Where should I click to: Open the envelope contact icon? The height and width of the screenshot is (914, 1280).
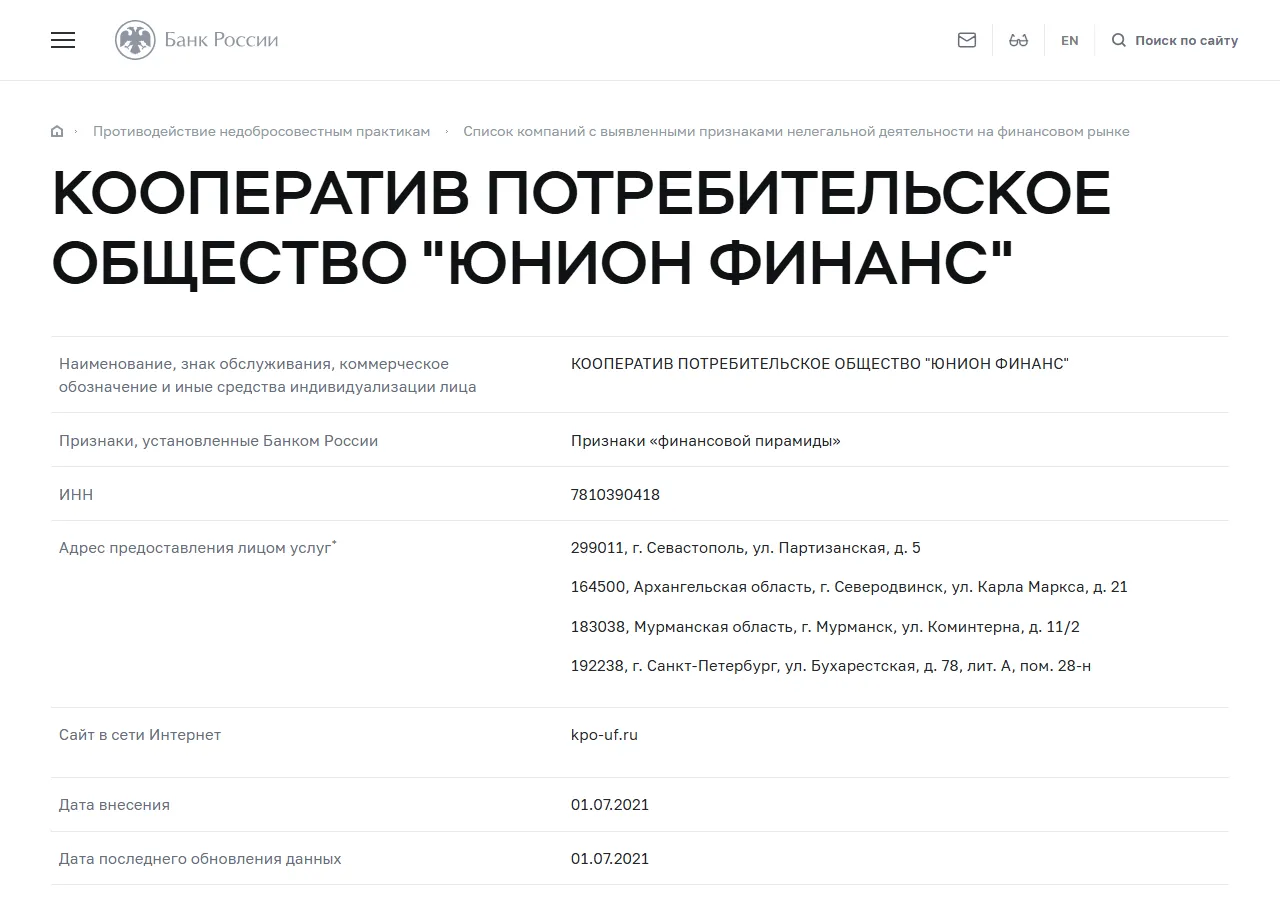coord(967,40)
